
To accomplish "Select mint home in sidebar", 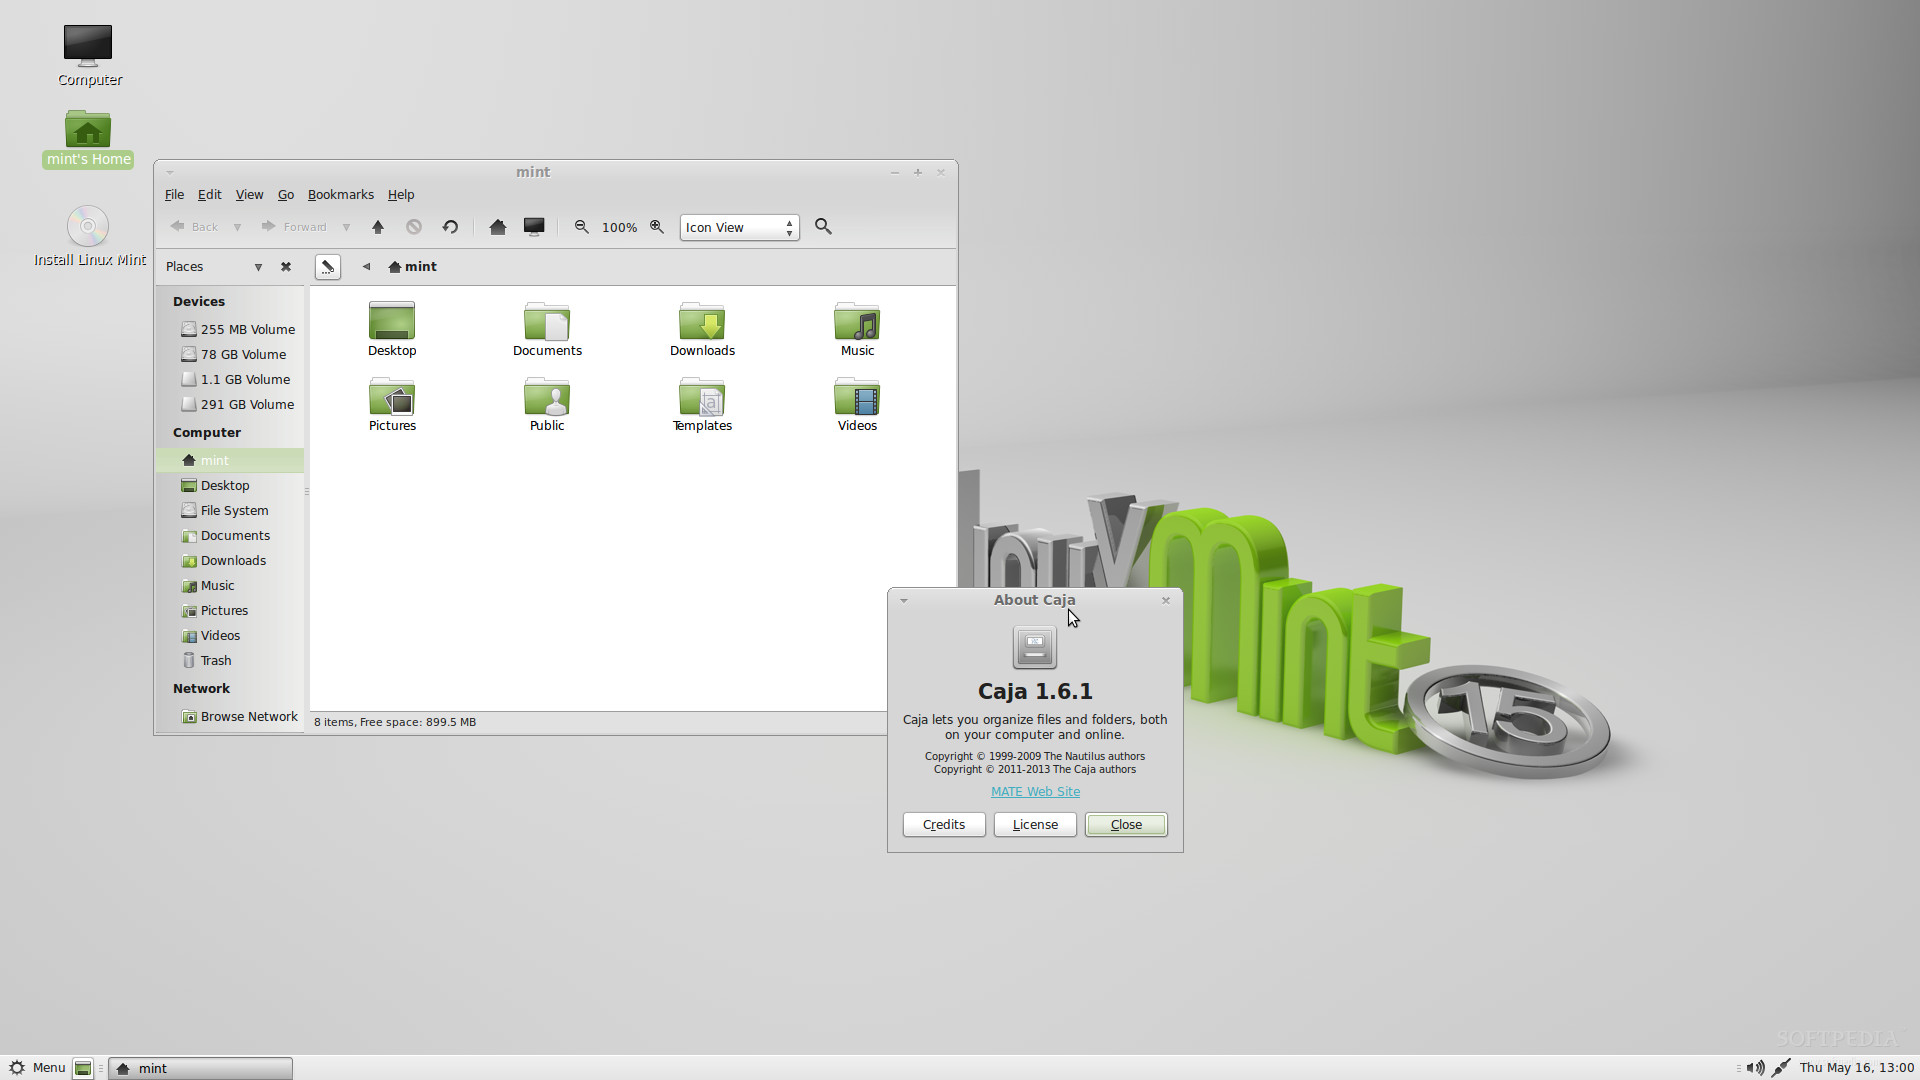I will [x=230, y=460].
